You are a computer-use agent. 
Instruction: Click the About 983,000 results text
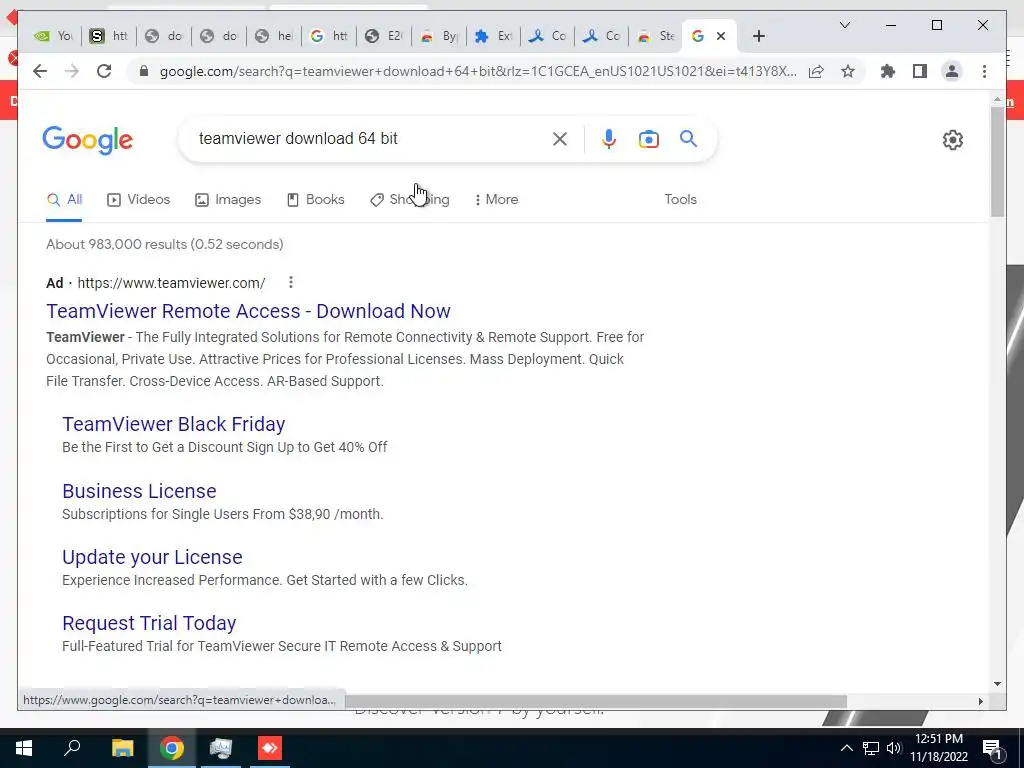click(165, 244)
